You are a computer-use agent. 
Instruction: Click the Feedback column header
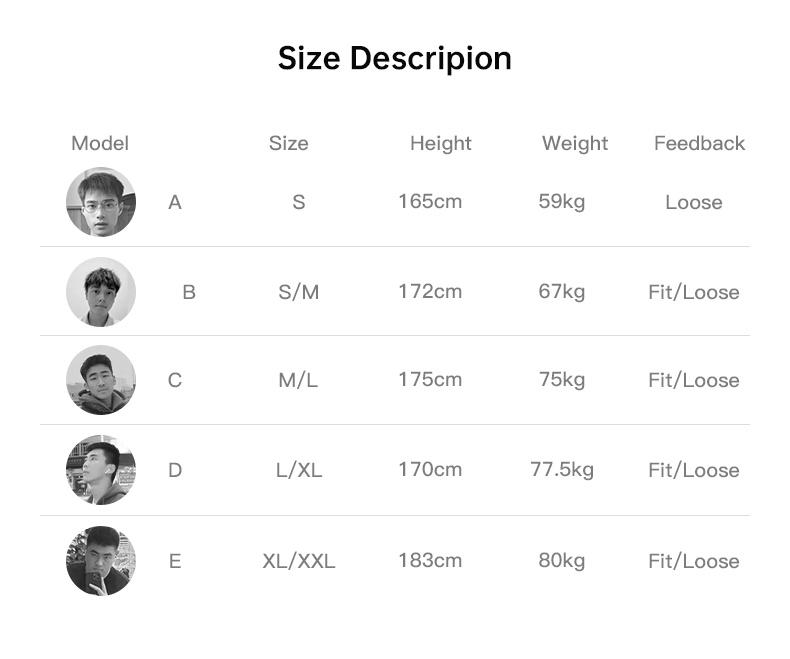pos(699,143)
